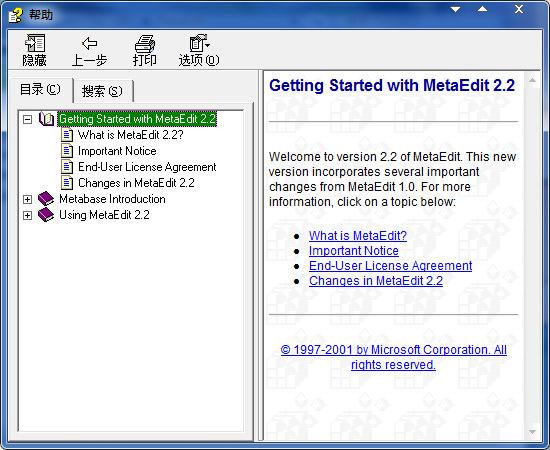Click the page icon next to What is MetaEdit 2.2?

click(x=67, y=135)
